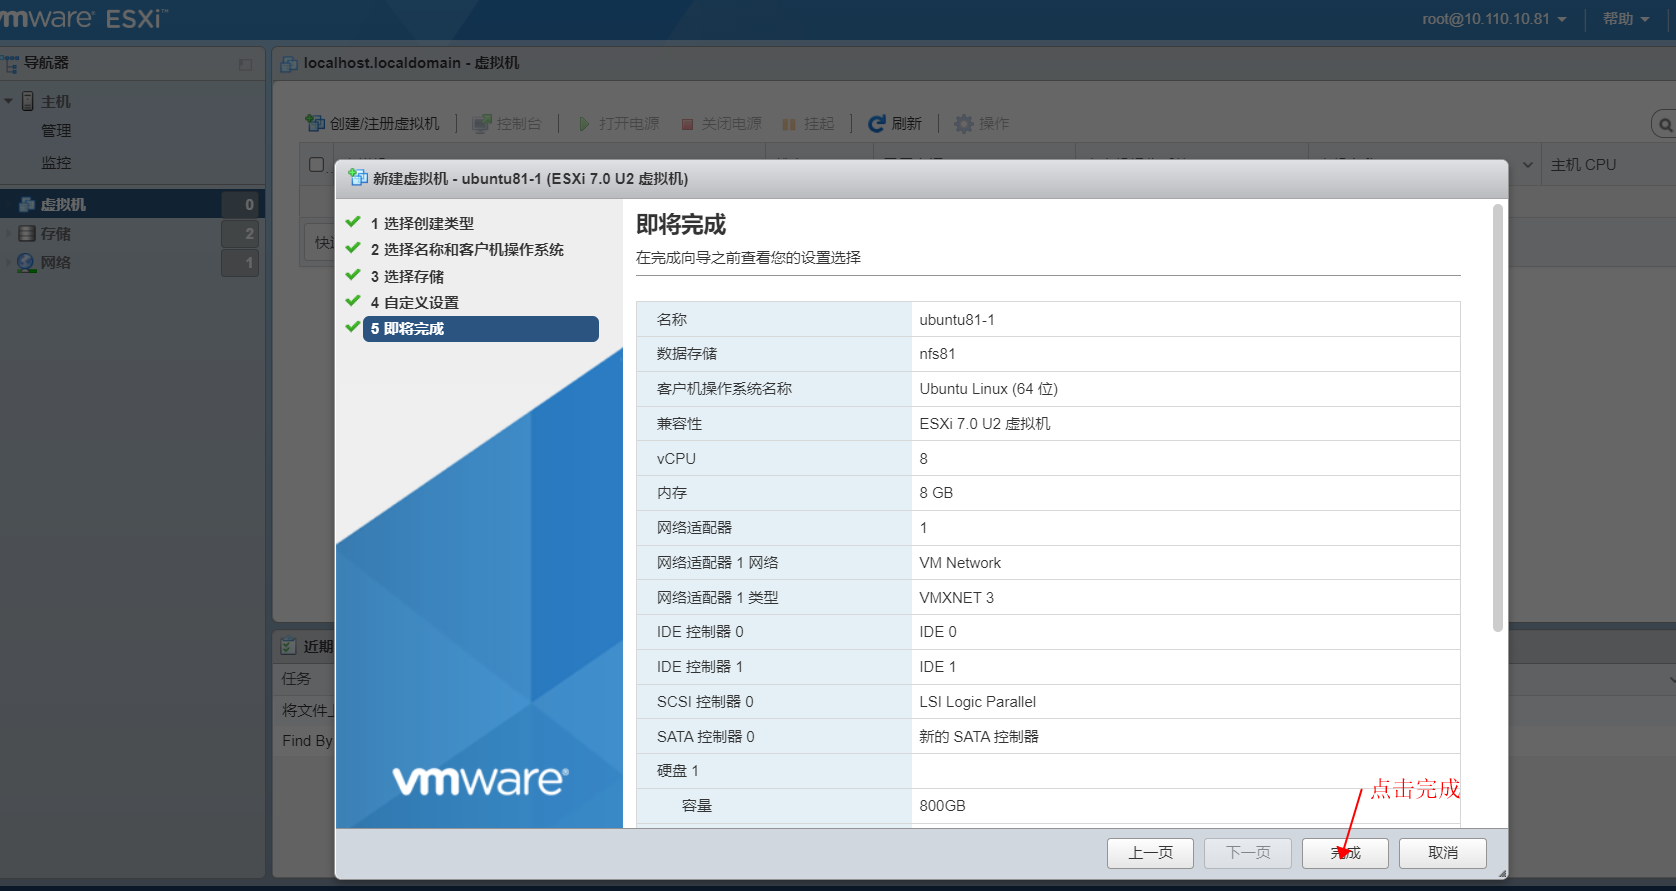Click the dialog resize grip corner

(1502, 873)
